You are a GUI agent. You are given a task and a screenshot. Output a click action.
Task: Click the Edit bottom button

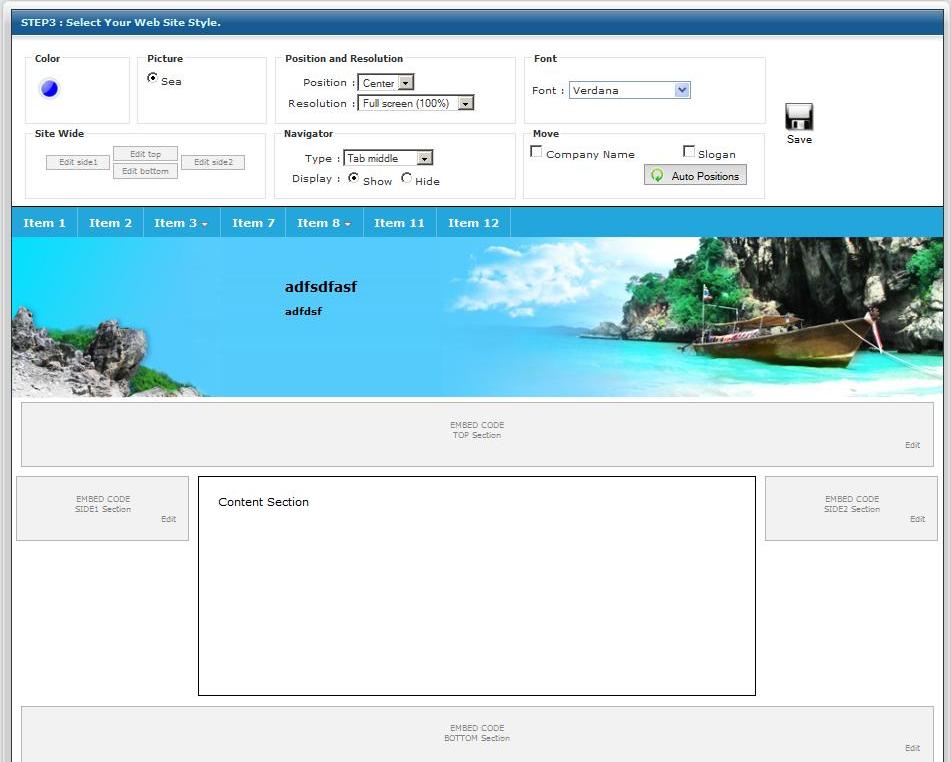146,171
